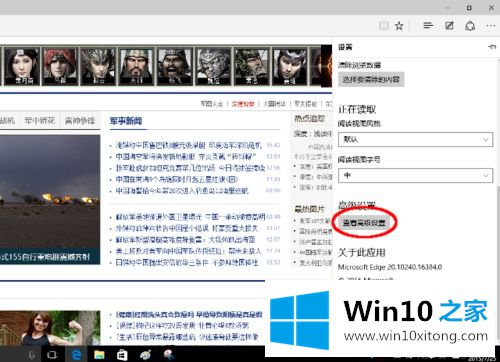
Task: Open news link starting 中国海空军
Action: tap(186, 156)
